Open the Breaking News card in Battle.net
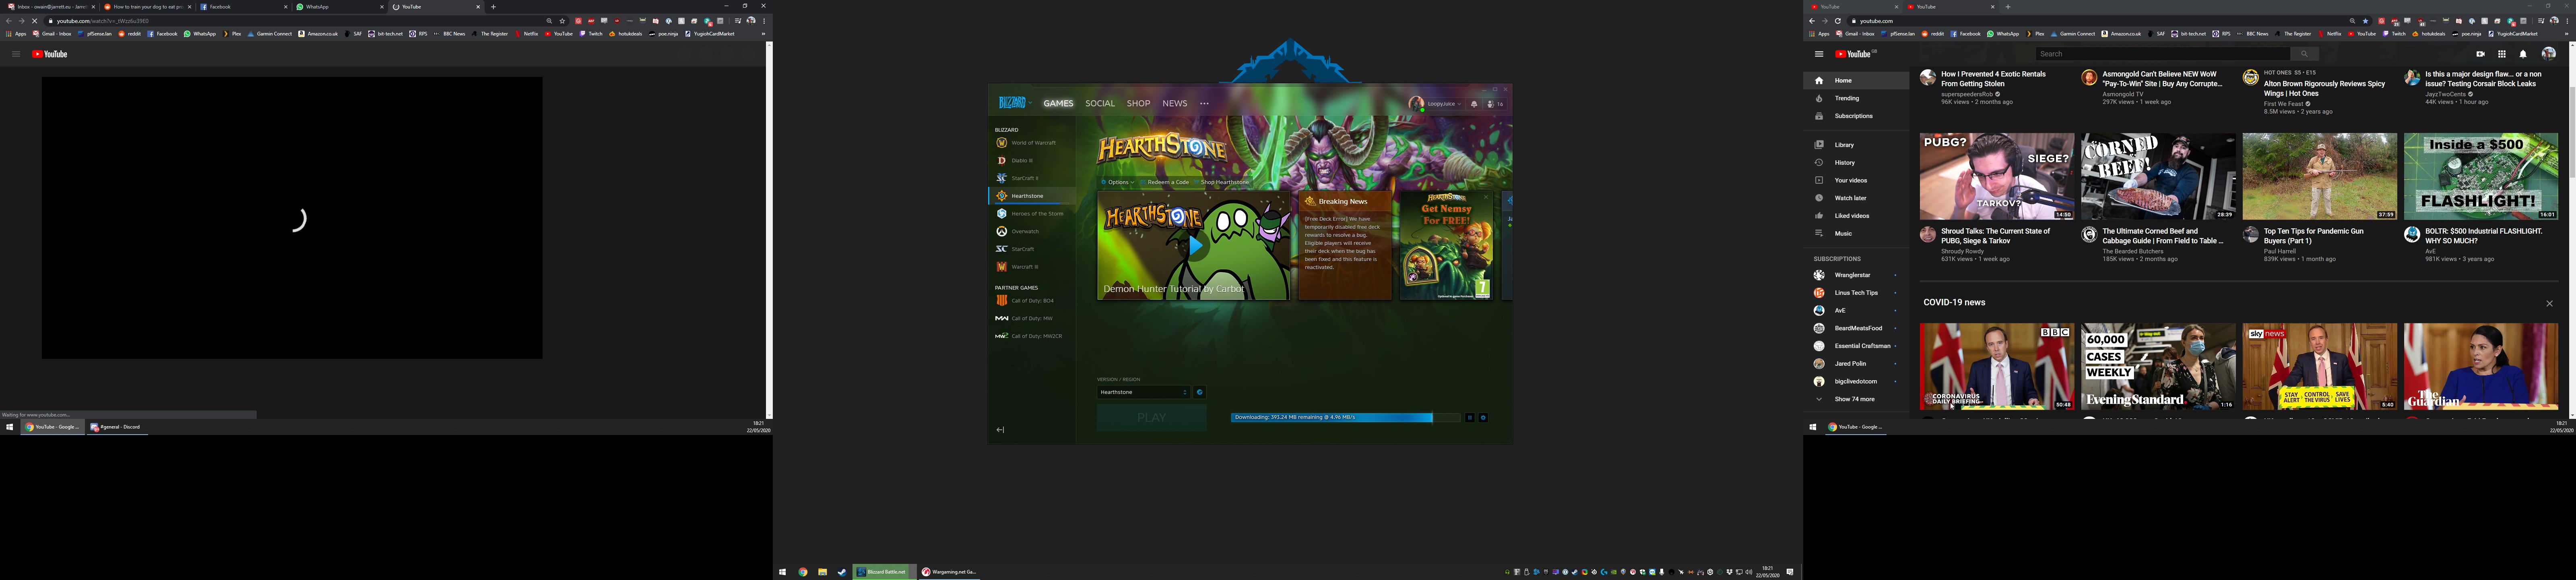Image resolution: width=2576 pixels, height=580 pixels. (x=1345, y=246)
